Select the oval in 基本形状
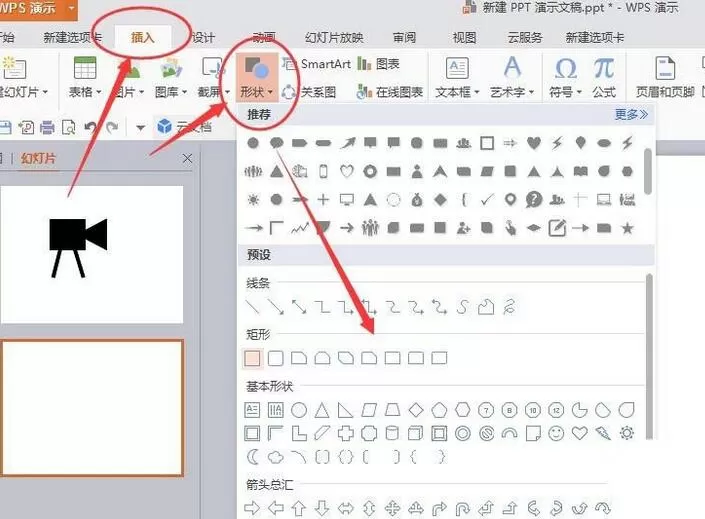 click(x=299, y=410)
